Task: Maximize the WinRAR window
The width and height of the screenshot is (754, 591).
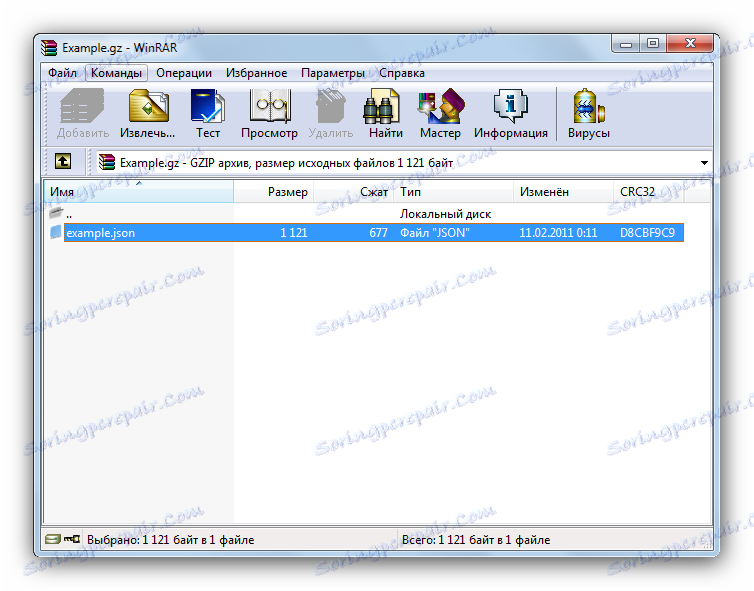Action: point(653,44)
